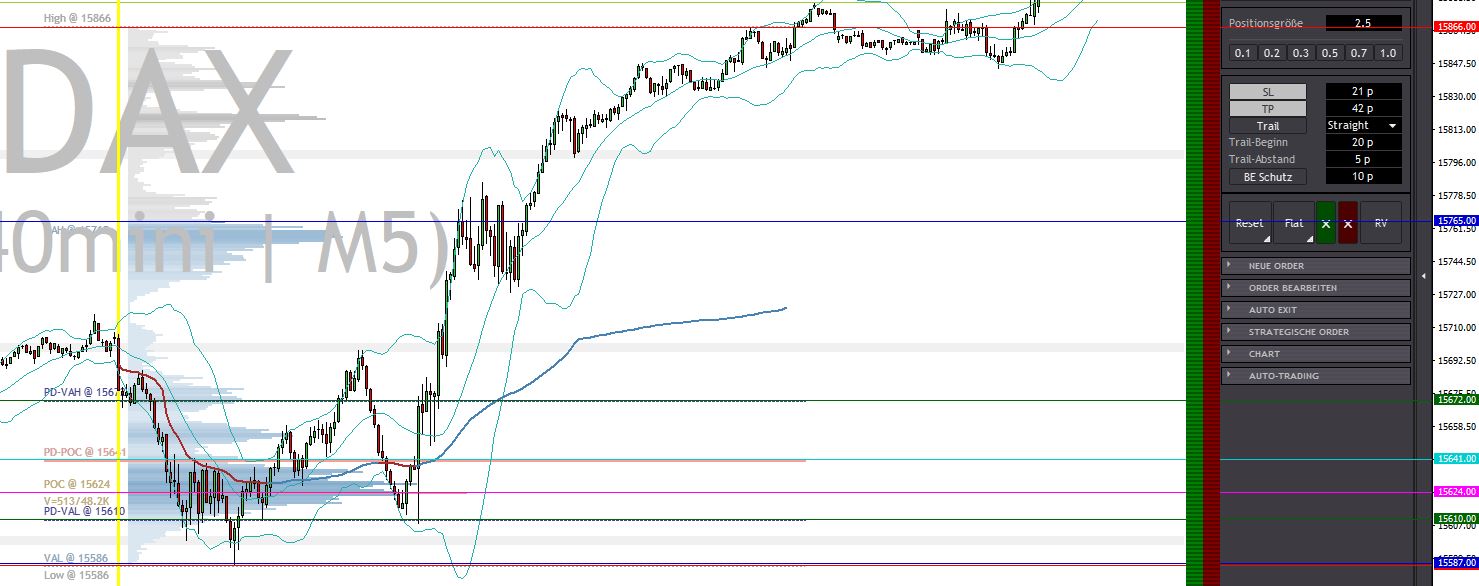Click the arrow icon beside AUTO EXIT
The image size is (1479, 586).
(x=1229, y=310)
